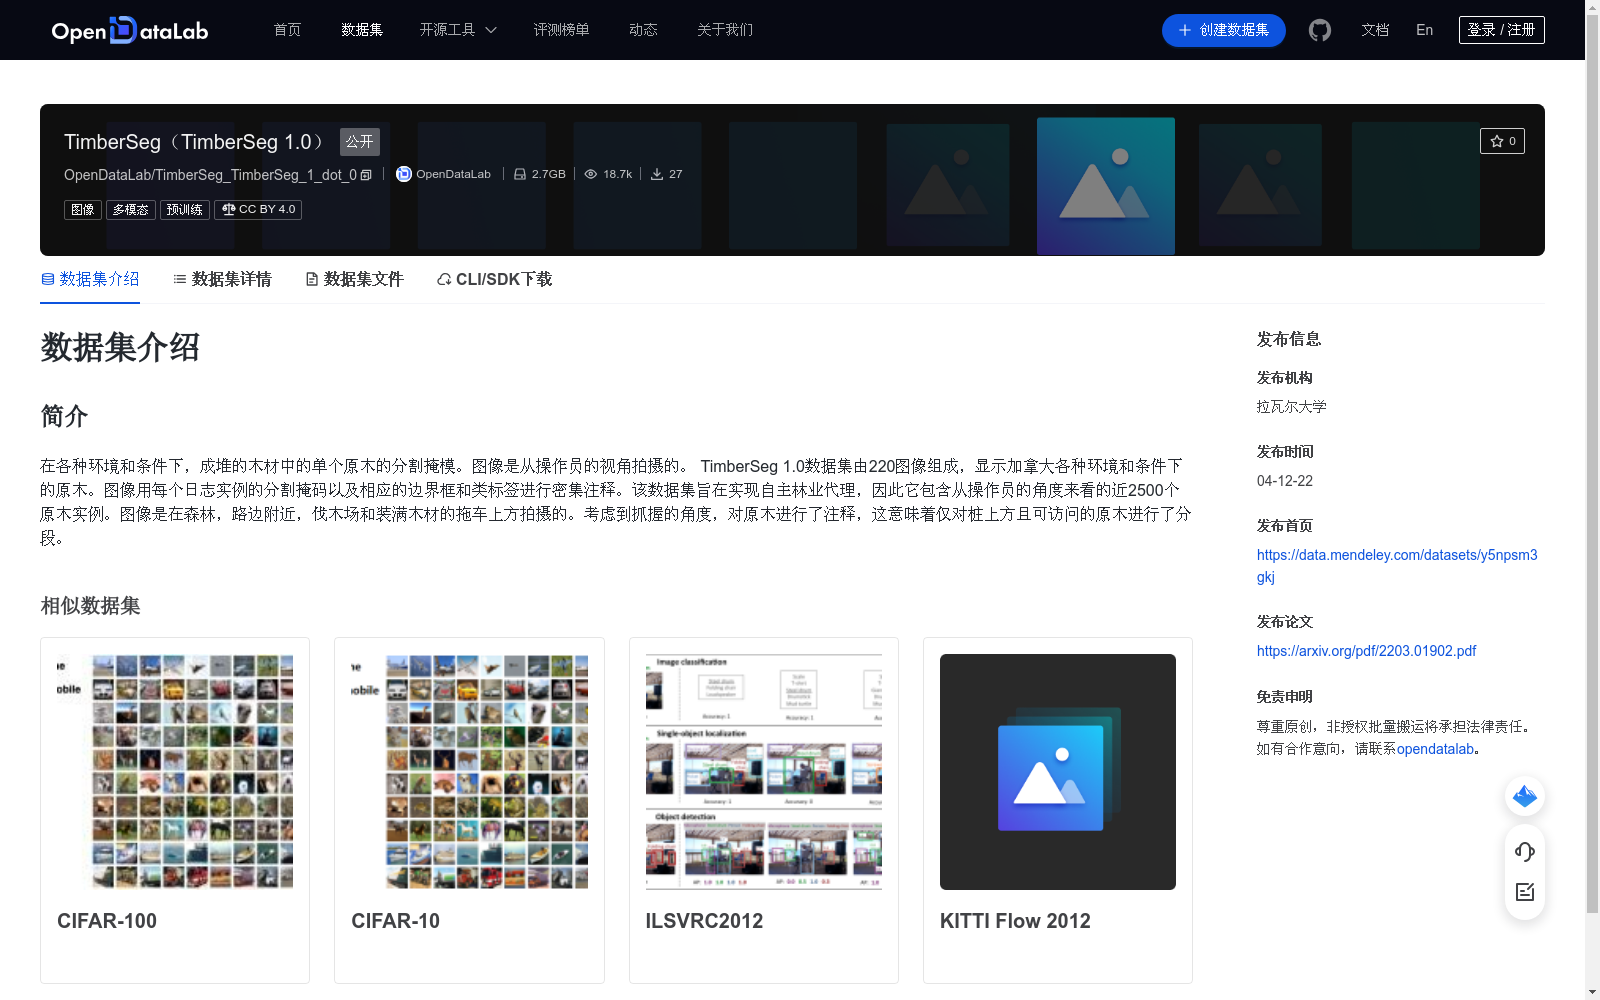Open the arxiv.org paper link
The height and width of the screenshot is (1000, 1600).
point(1366,651)
